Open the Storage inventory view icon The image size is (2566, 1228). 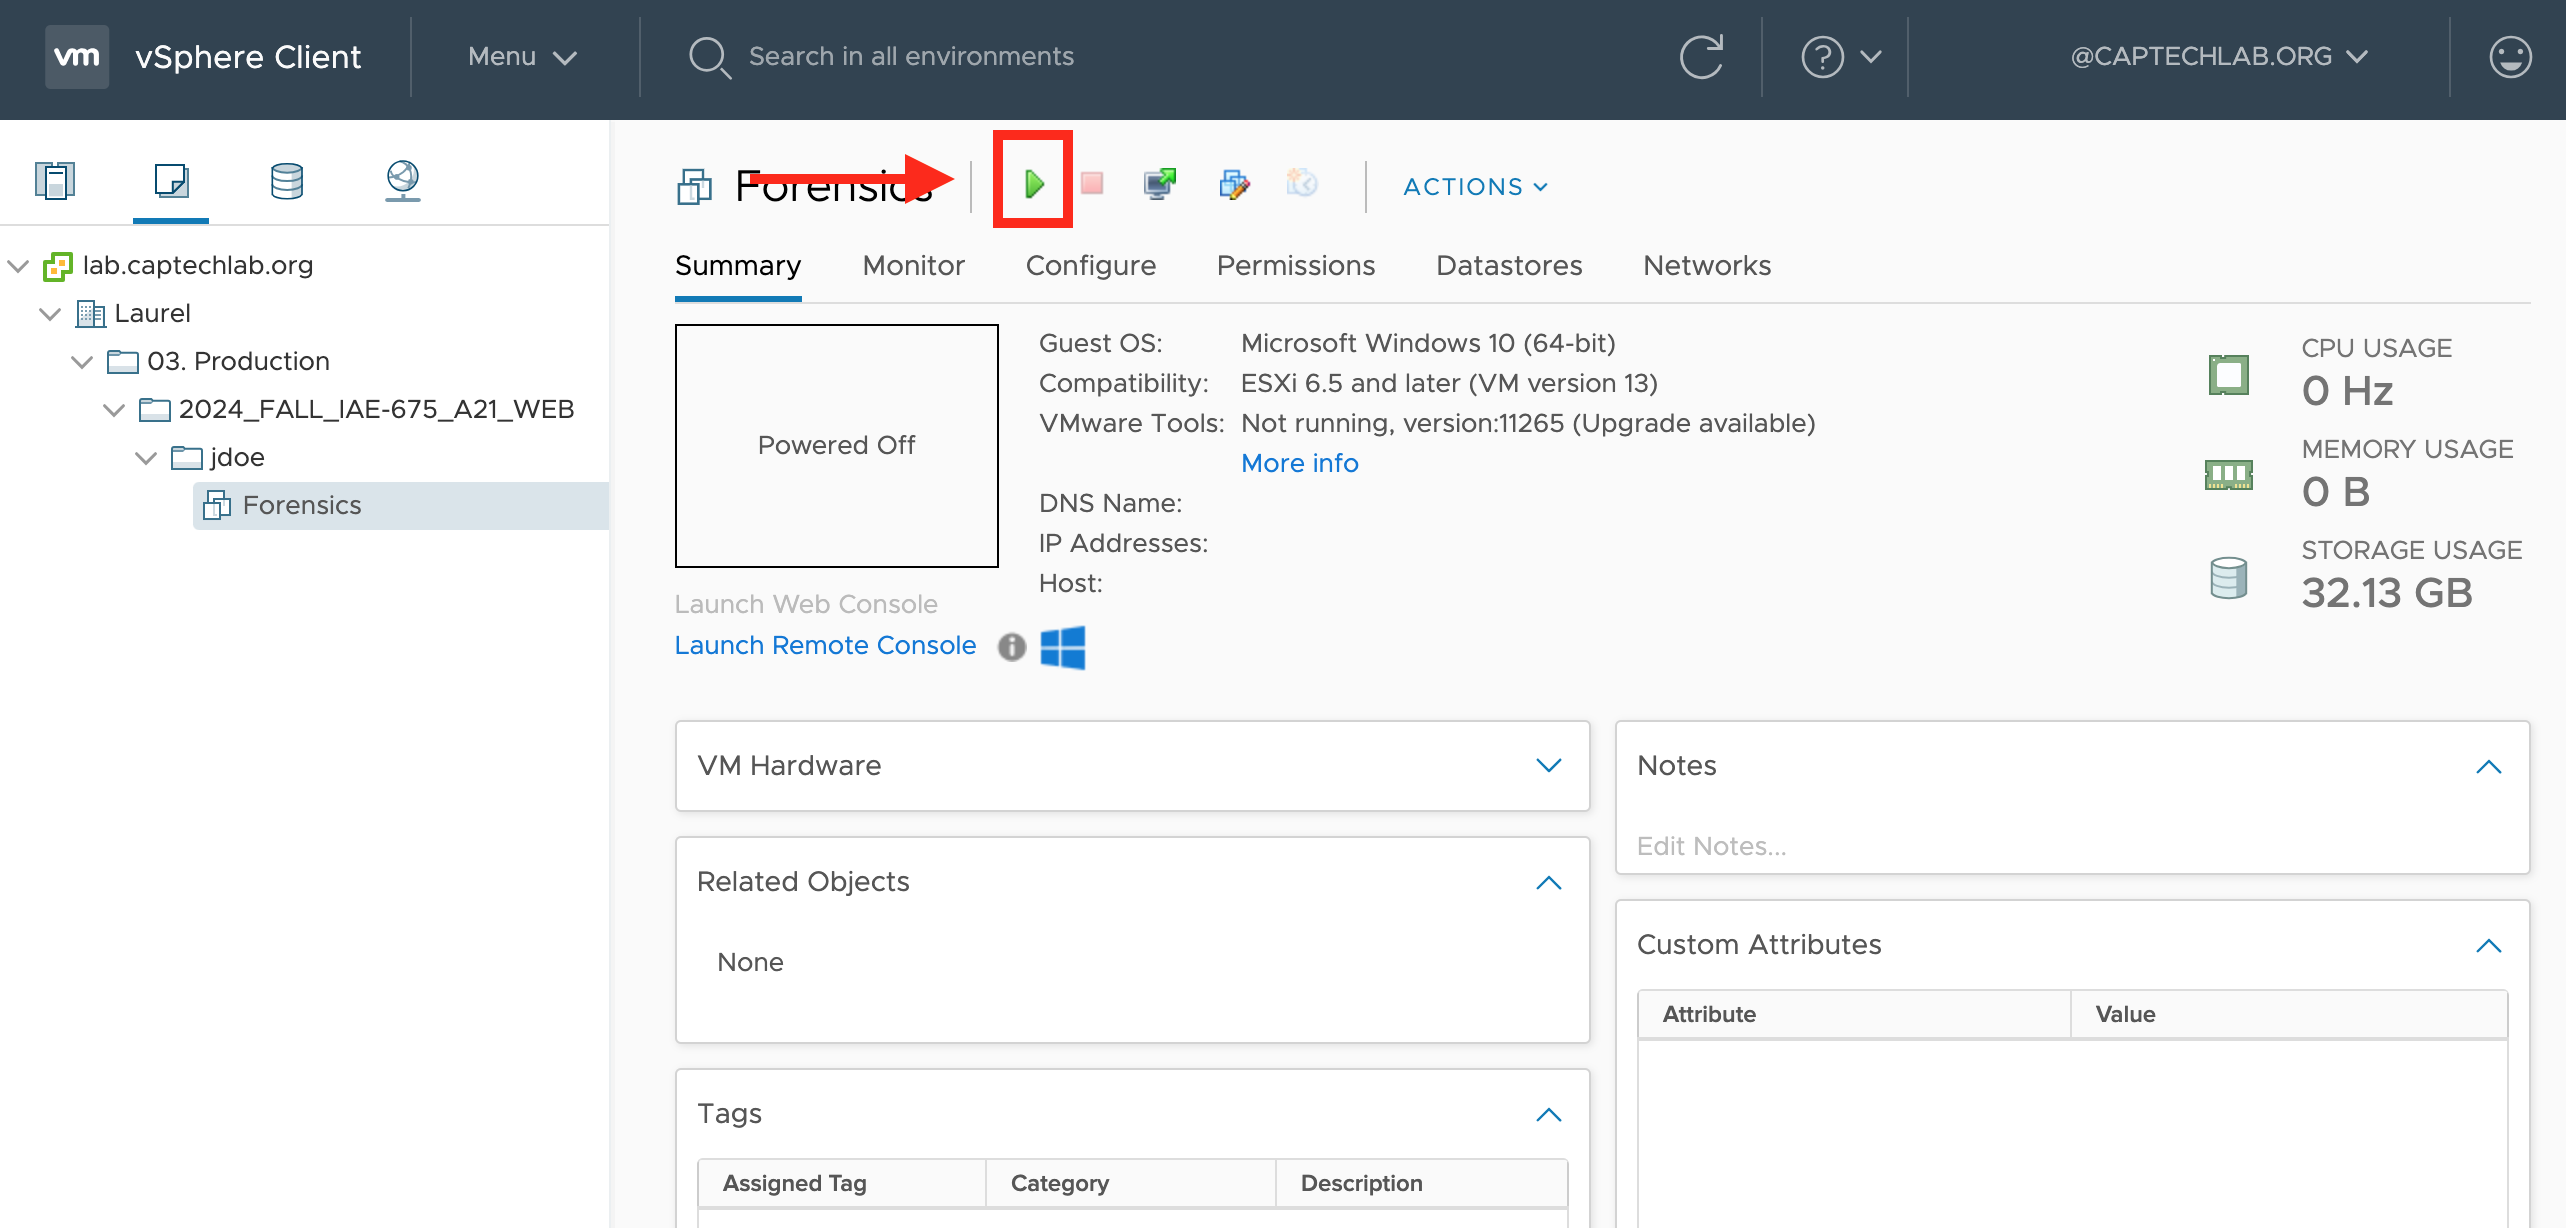pyautogui.click(x=286, y=181)
